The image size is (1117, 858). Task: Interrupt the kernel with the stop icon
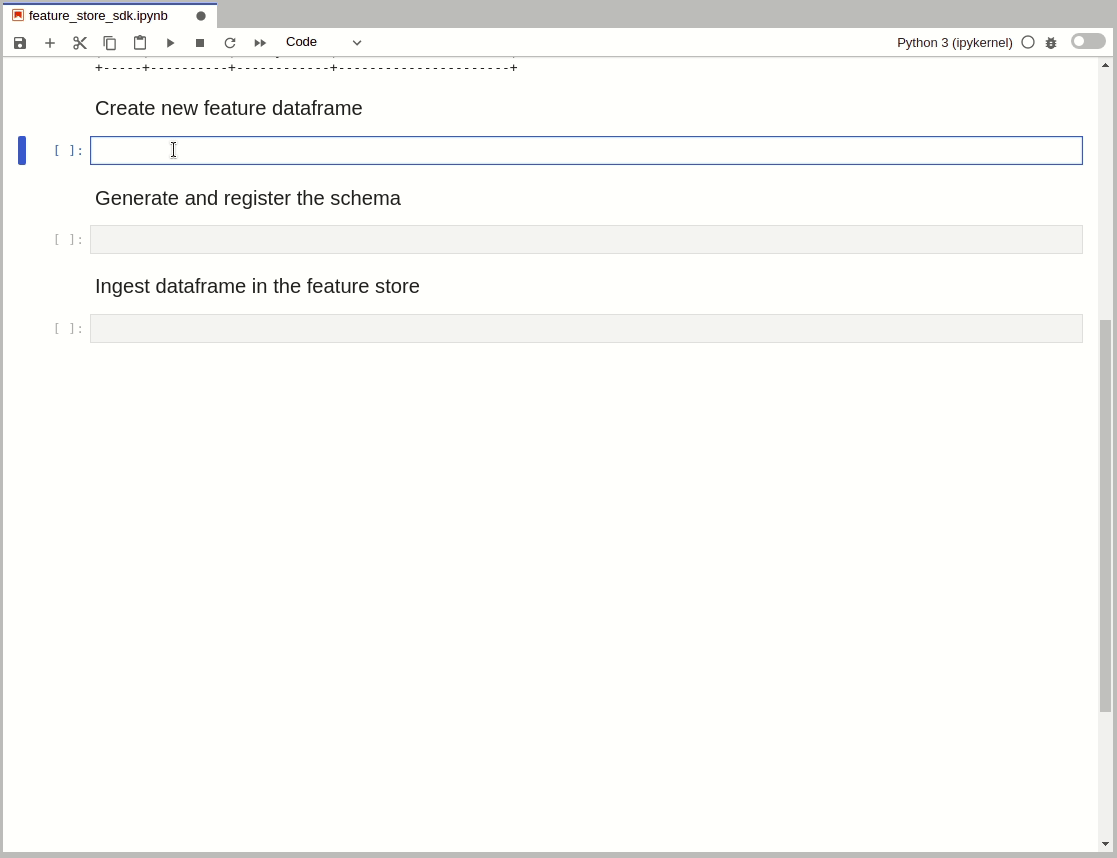pyautogui.click(x=200, y=43)
